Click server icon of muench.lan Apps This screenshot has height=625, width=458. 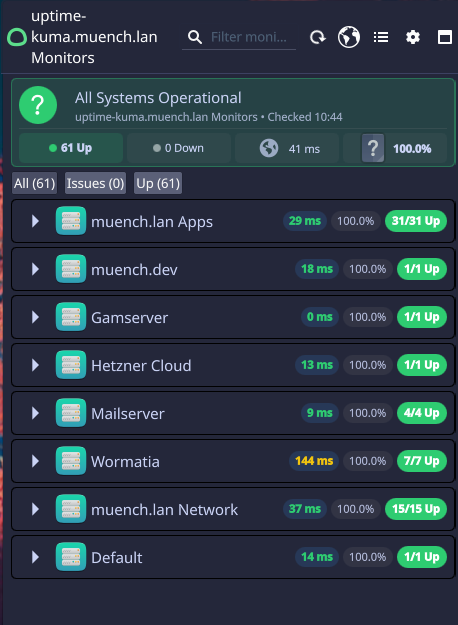pos(71,221)
